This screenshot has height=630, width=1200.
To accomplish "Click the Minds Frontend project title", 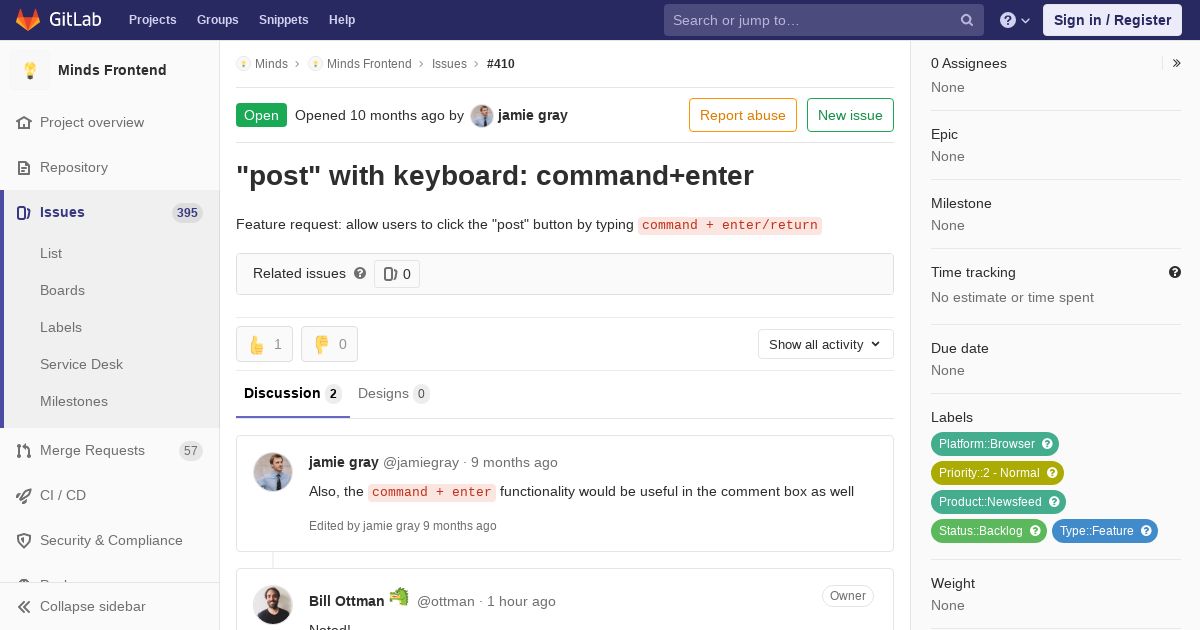I will (x=112, y=70).
